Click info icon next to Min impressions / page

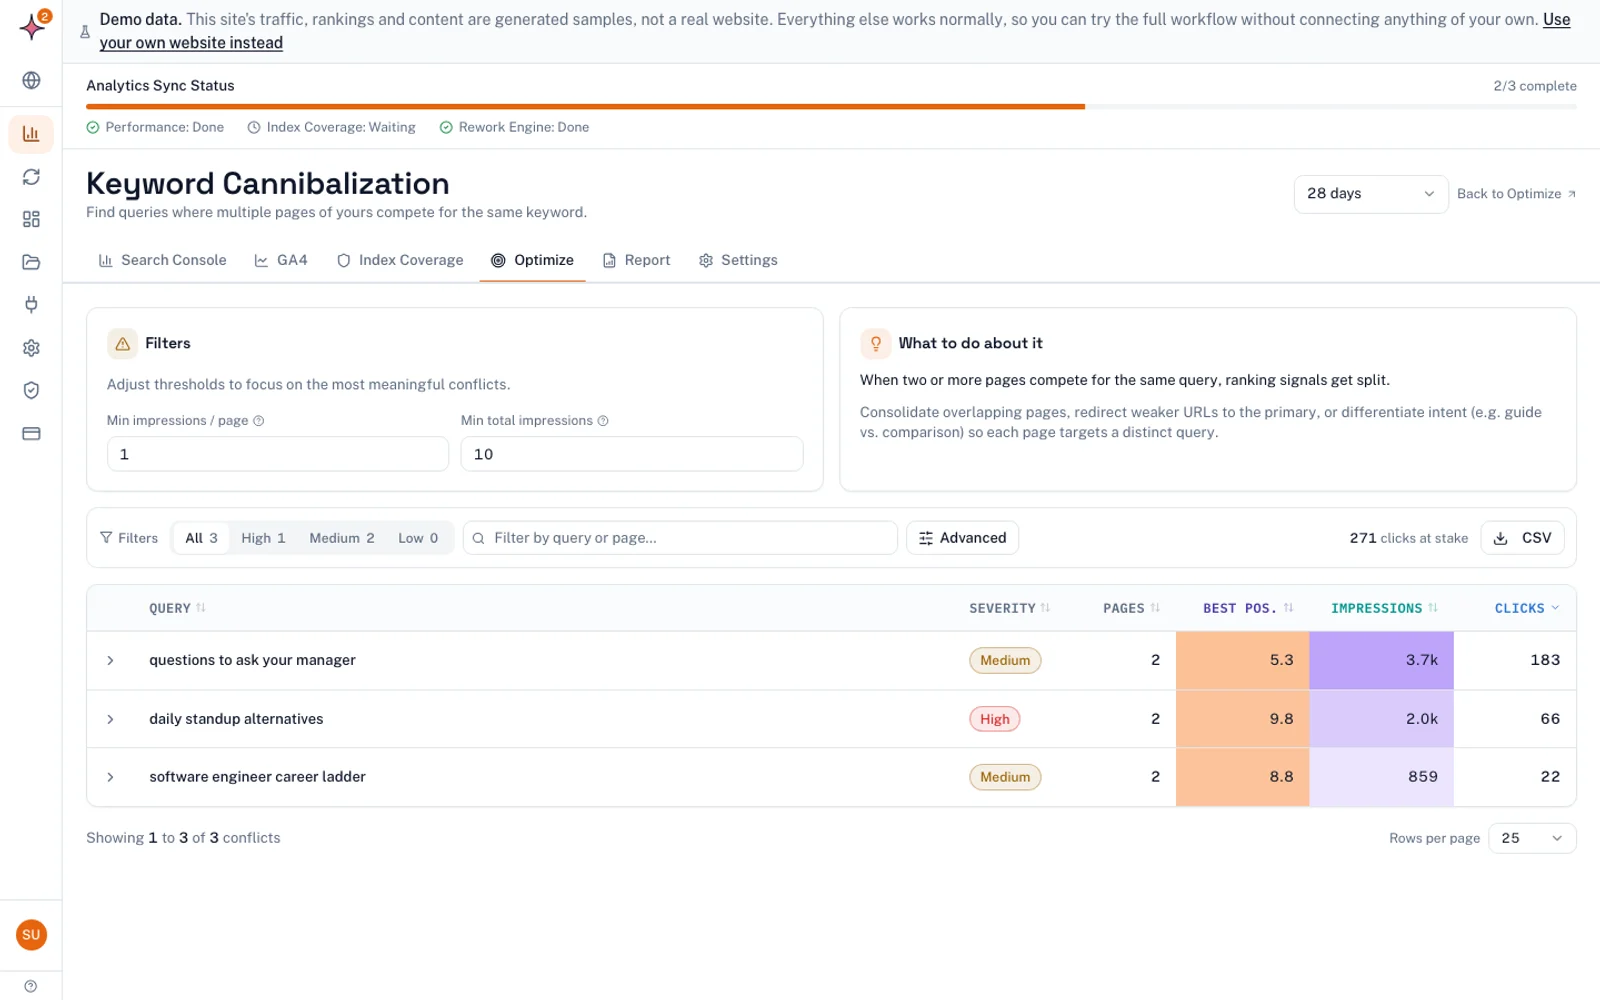pyautogui.click(x=259, y=421)
